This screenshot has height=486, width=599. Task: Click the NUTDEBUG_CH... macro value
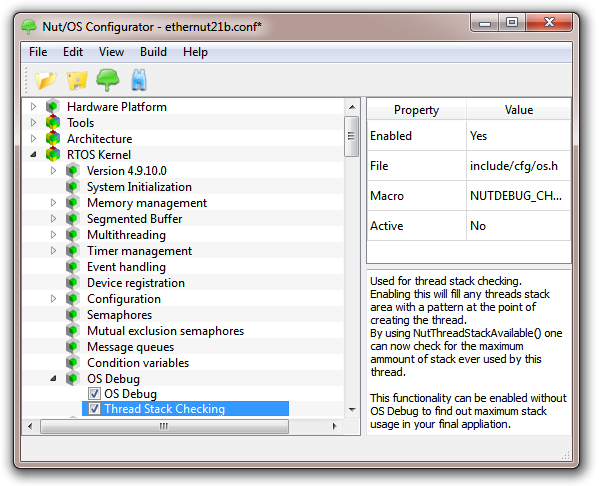click(x=518, y=196)
